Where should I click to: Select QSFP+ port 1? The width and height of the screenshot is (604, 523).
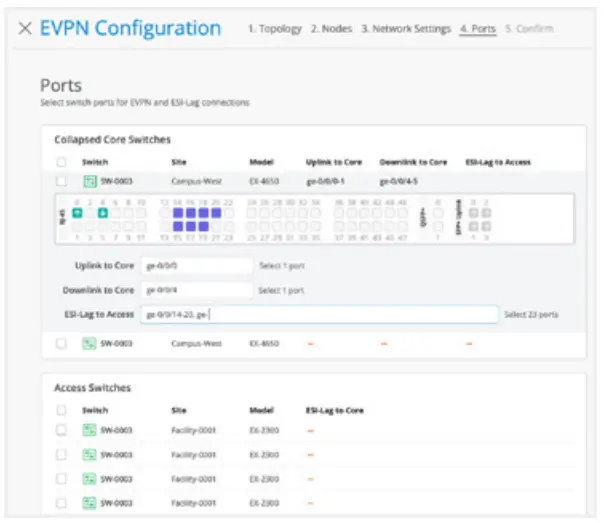pos(438,226)
